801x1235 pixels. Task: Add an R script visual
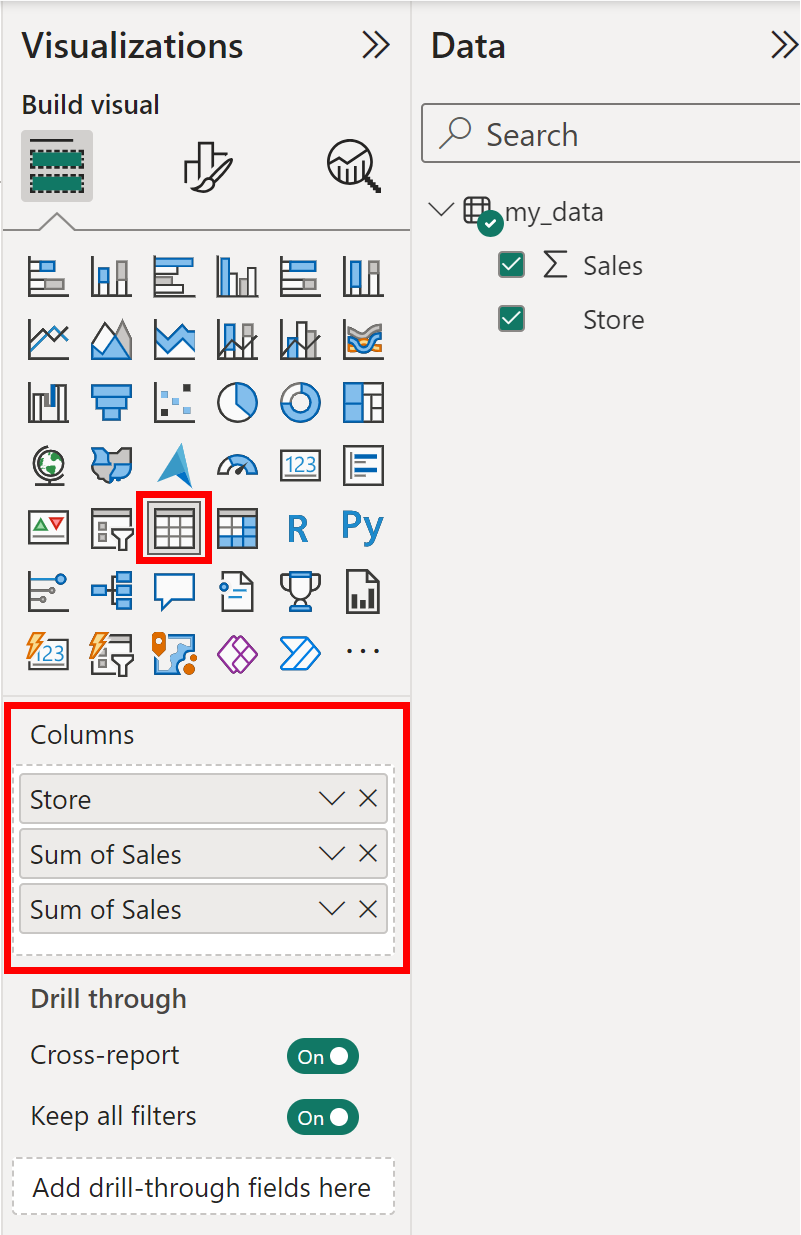tap(297, 527)
